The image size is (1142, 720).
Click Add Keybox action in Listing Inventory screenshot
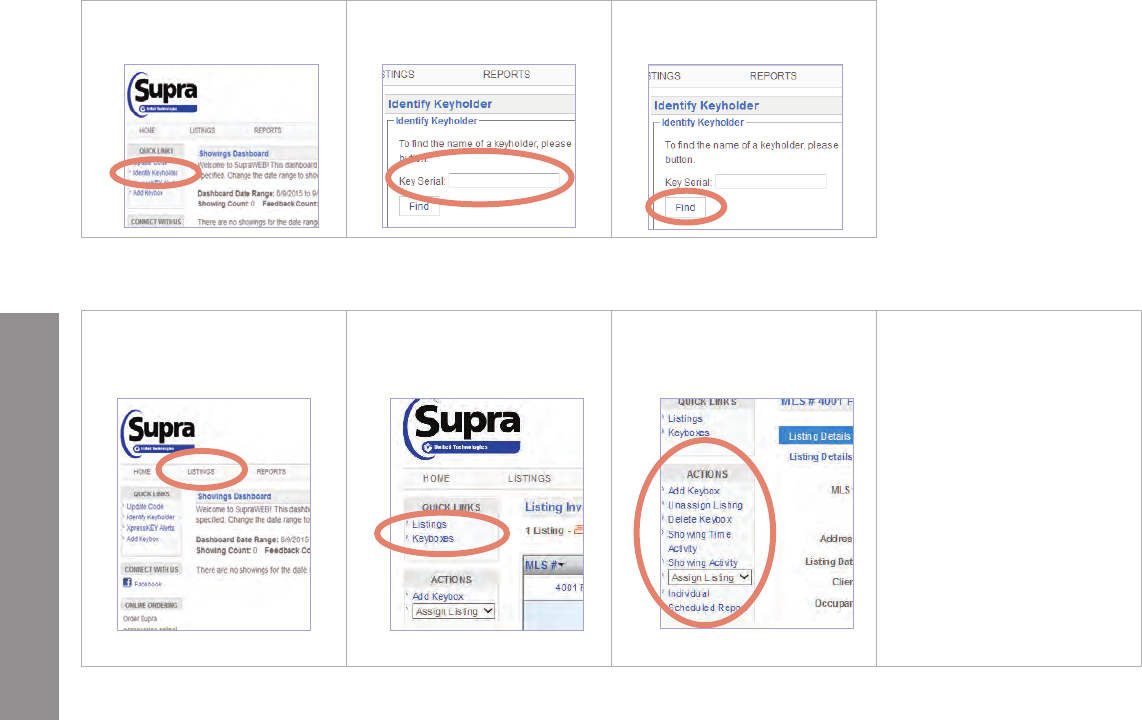[438, 596]
